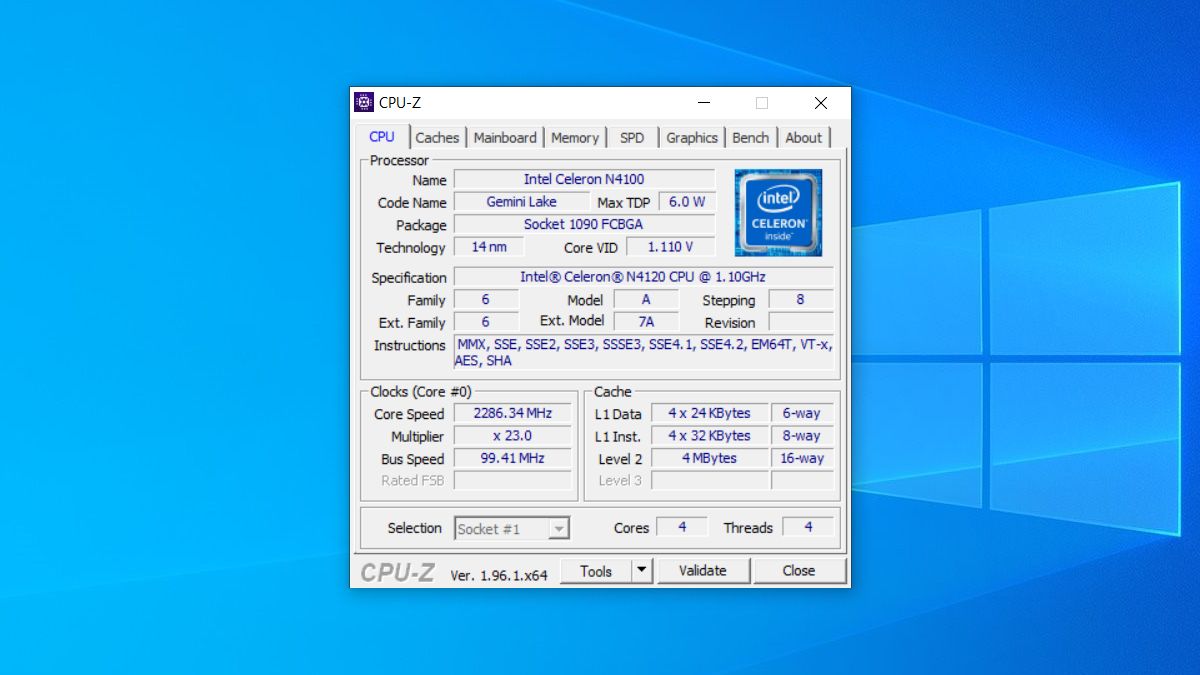Open the Mainboard tab
1200x675 pixels.
(505, 138)
